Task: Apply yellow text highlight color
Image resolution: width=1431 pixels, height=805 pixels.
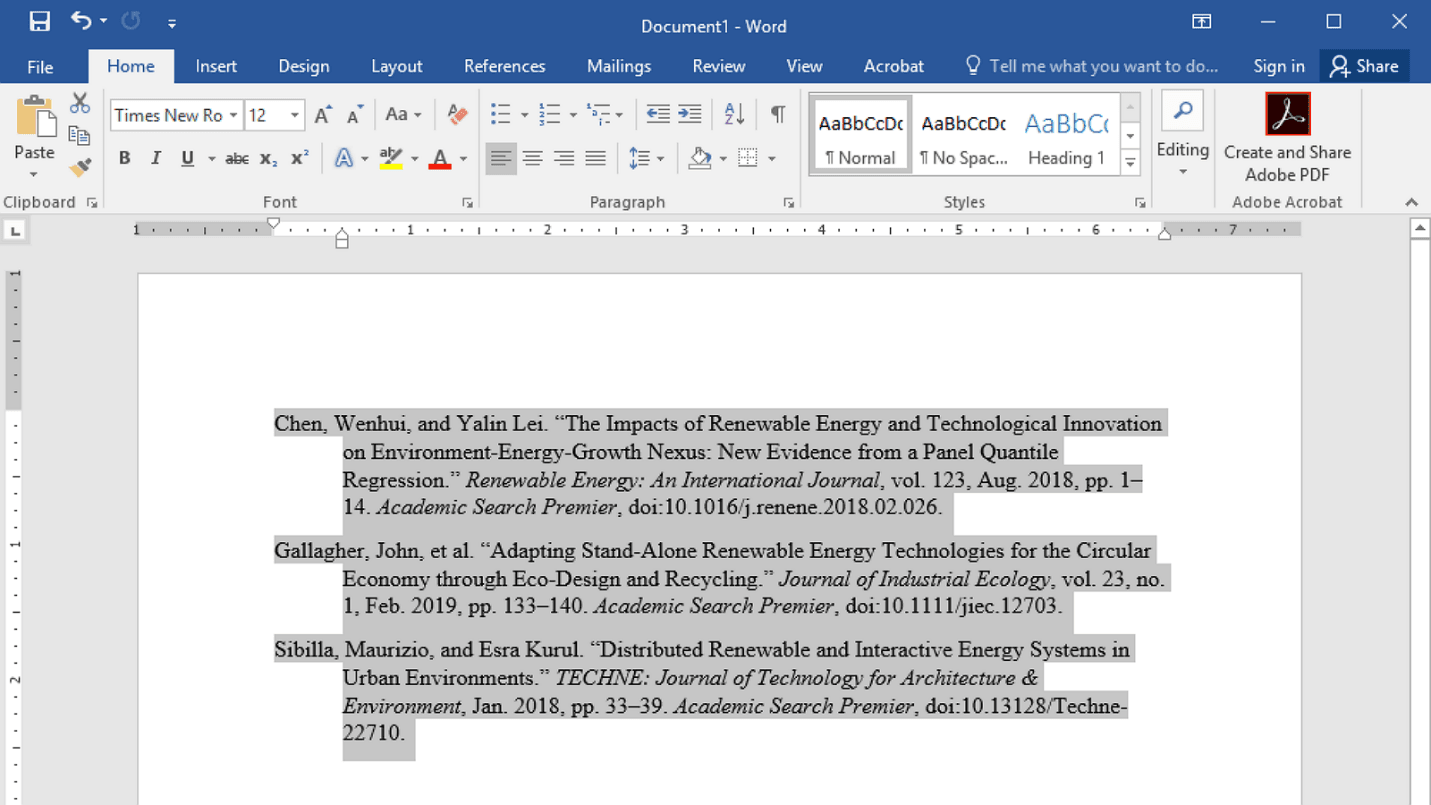Action: (391, 159)
